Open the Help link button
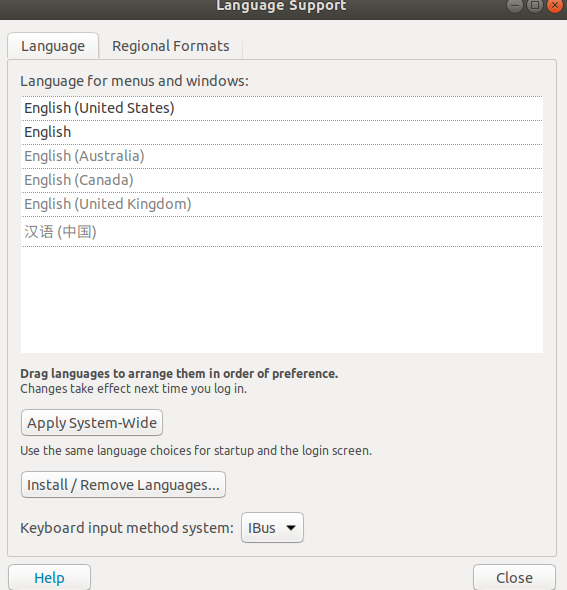 (x=49, y=578)
